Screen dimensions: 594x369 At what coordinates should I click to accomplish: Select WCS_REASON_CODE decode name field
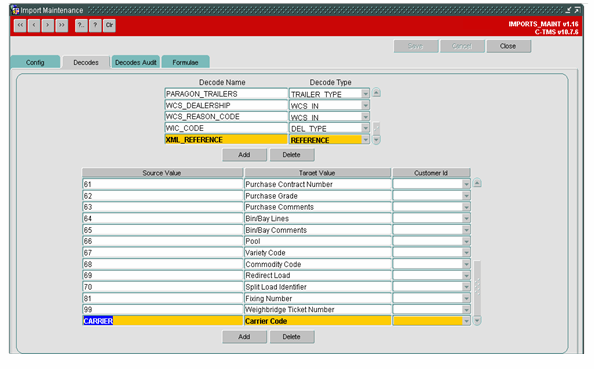pyautogui.click(x=226, y=117)
